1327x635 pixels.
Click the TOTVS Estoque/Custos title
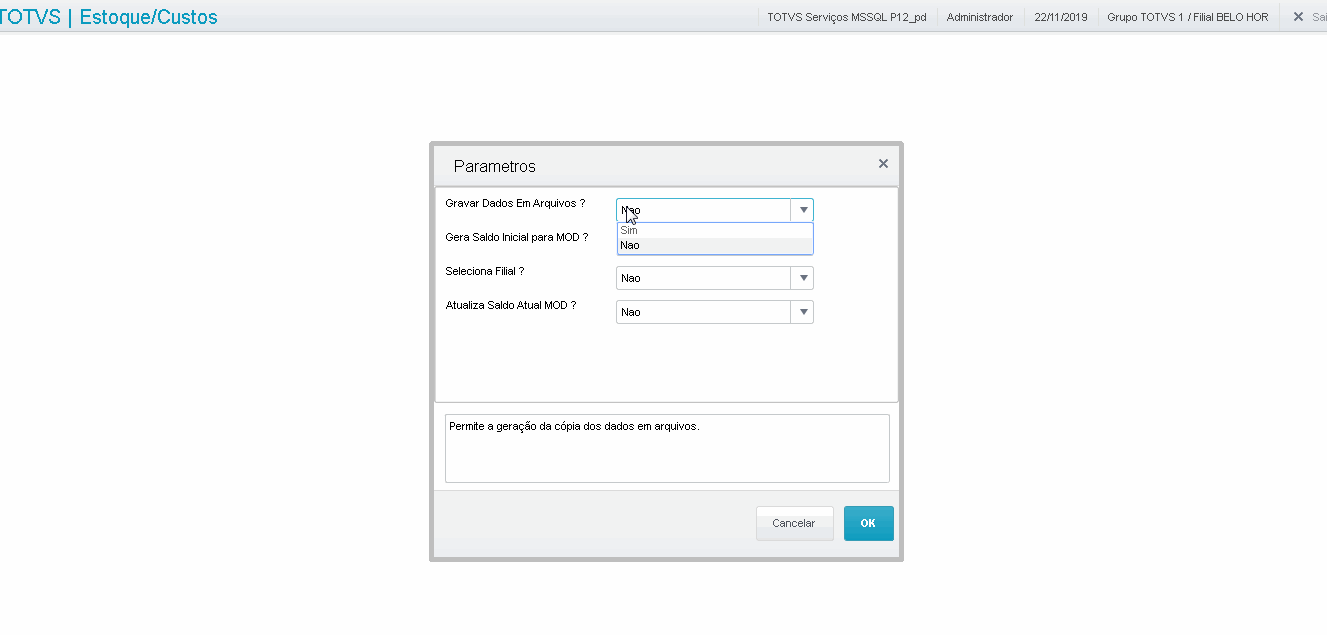(109, 17)
